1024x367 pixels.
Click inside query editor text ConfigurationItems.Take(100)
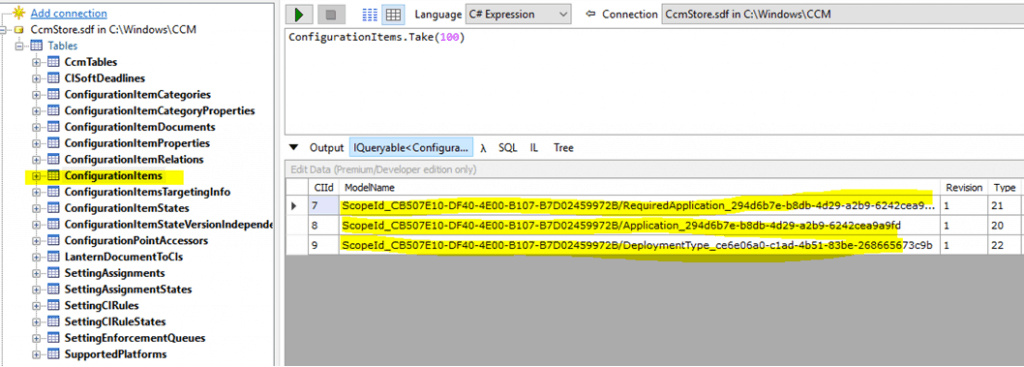[x=376, y=38]
